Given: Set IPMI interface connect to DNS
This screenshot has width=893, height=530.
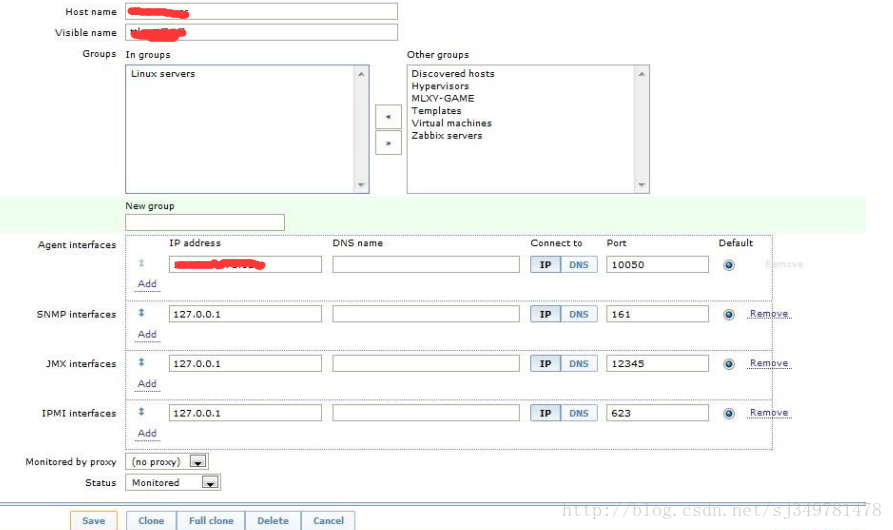Looking at the screenshot, I should 579,413.
